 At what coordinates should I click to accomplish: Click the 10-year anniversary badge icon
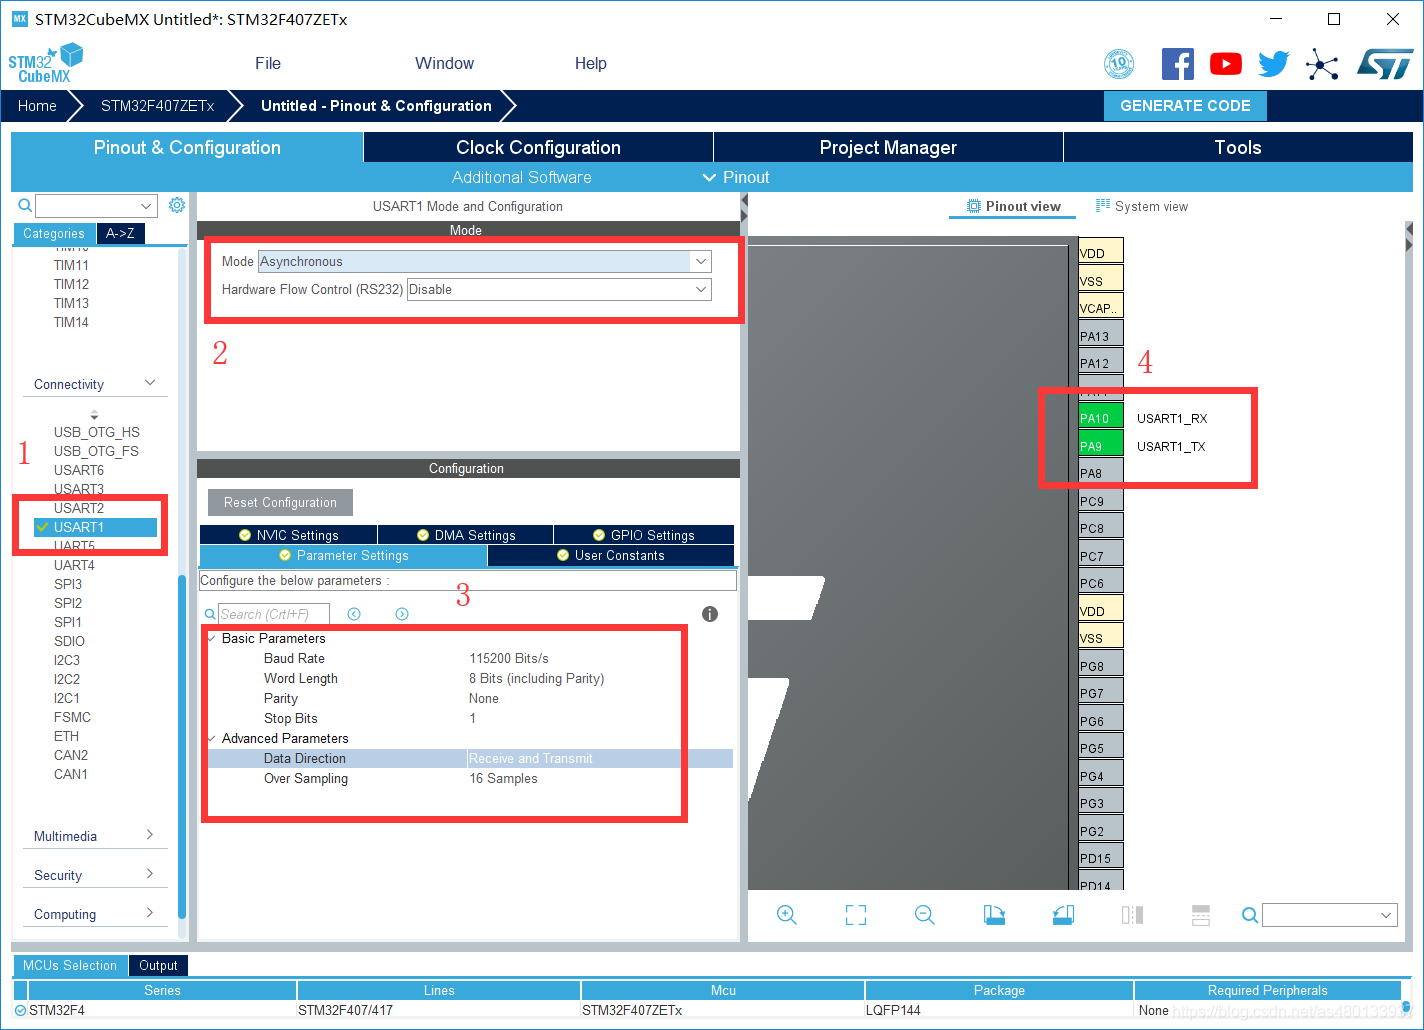(1119, 64)
